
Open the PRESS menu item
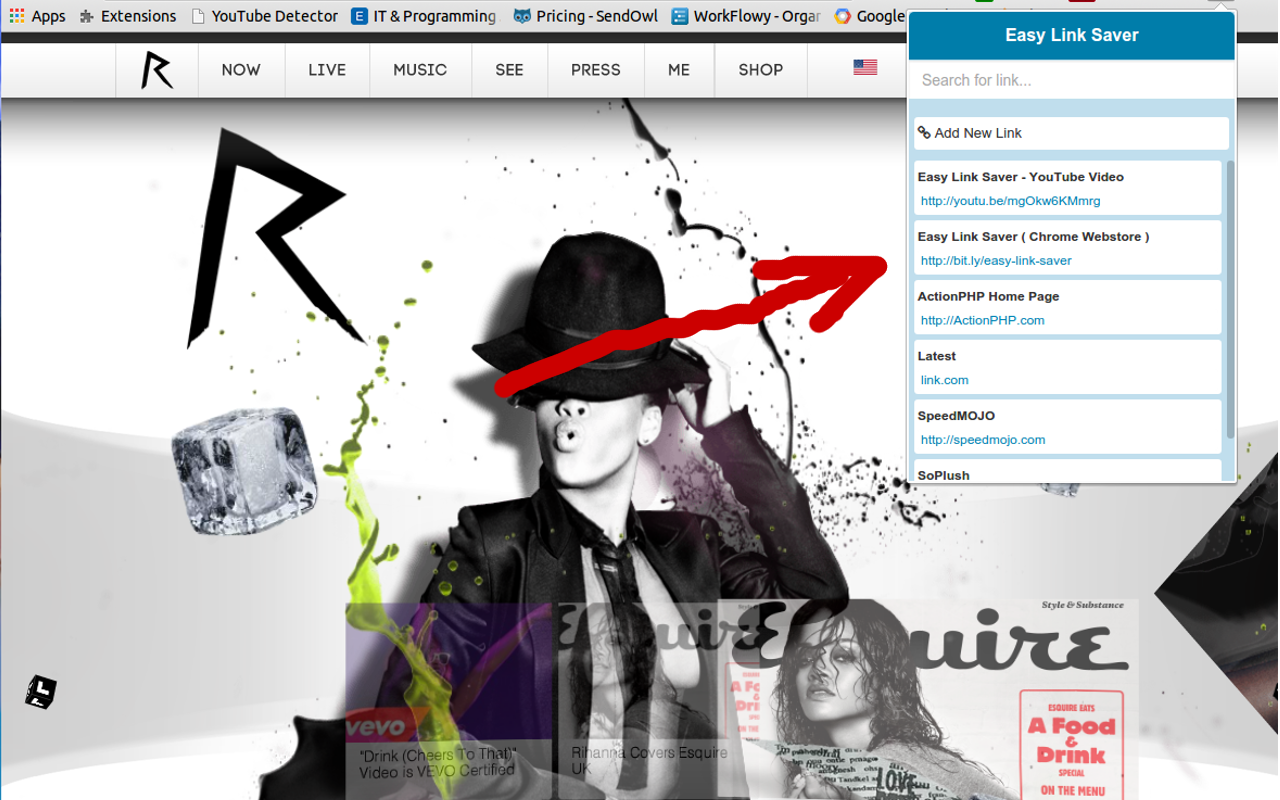[x=596, y=70]
